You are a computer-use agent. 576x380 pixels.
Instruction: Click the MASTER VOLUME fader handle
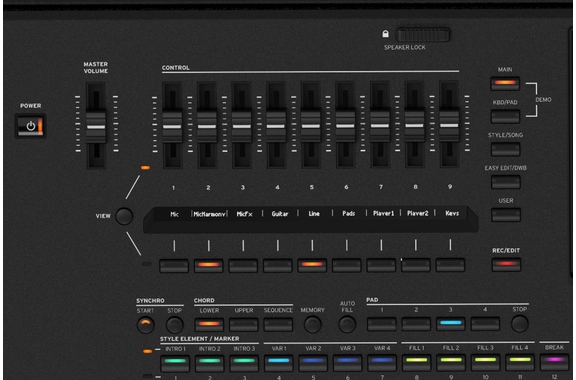coord(96,127)
